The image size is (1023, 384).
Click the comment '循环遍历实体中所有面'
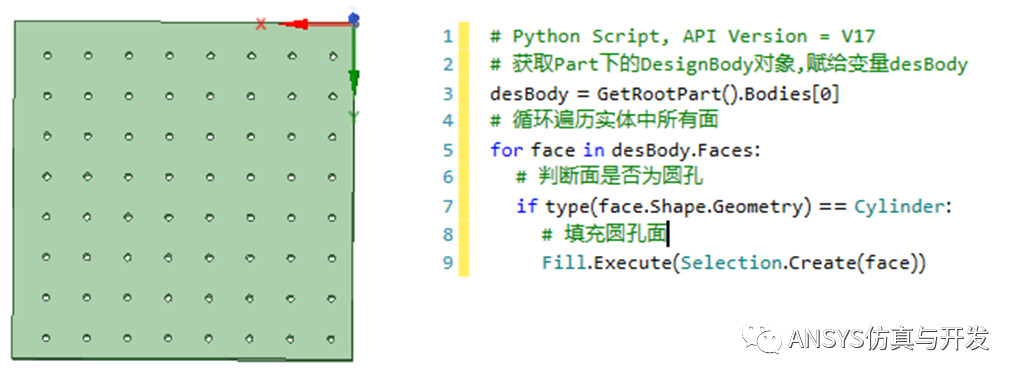click(604, 120)
